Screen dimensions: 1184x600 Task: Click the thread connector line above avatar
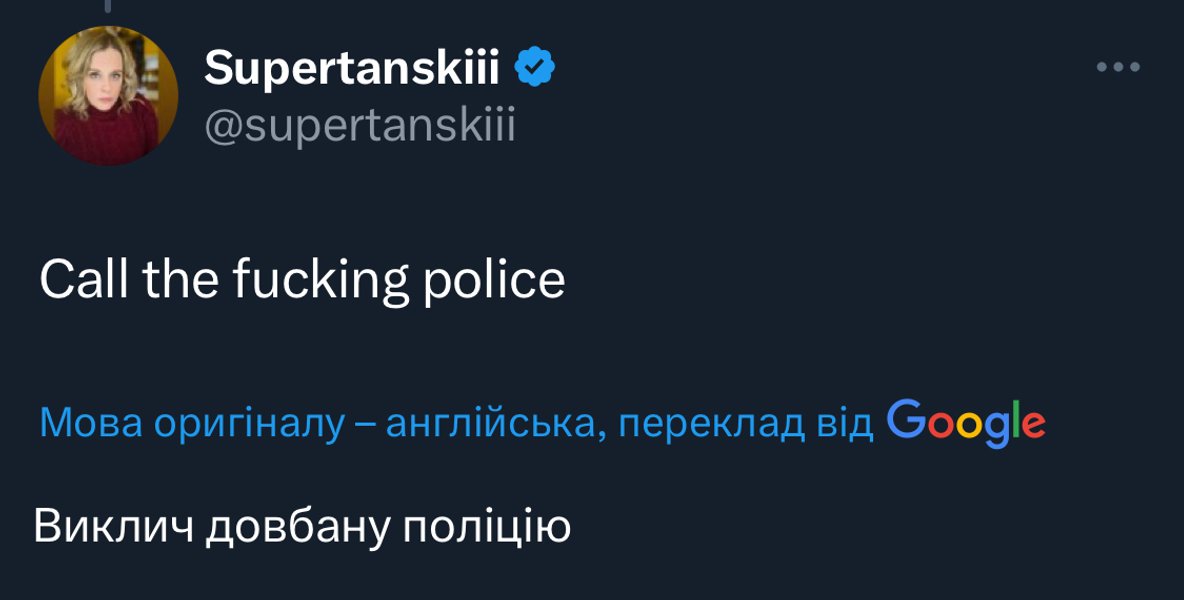tap(108, 6)
